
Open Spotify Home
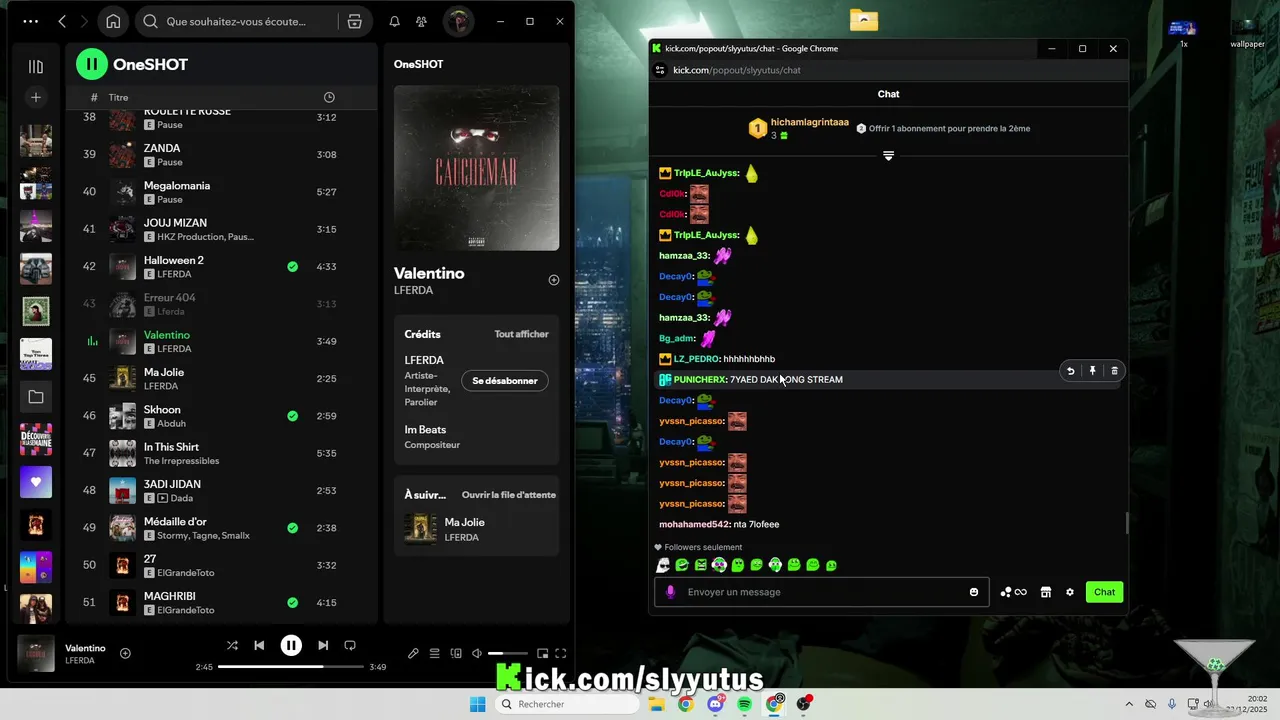click(113, 21)
